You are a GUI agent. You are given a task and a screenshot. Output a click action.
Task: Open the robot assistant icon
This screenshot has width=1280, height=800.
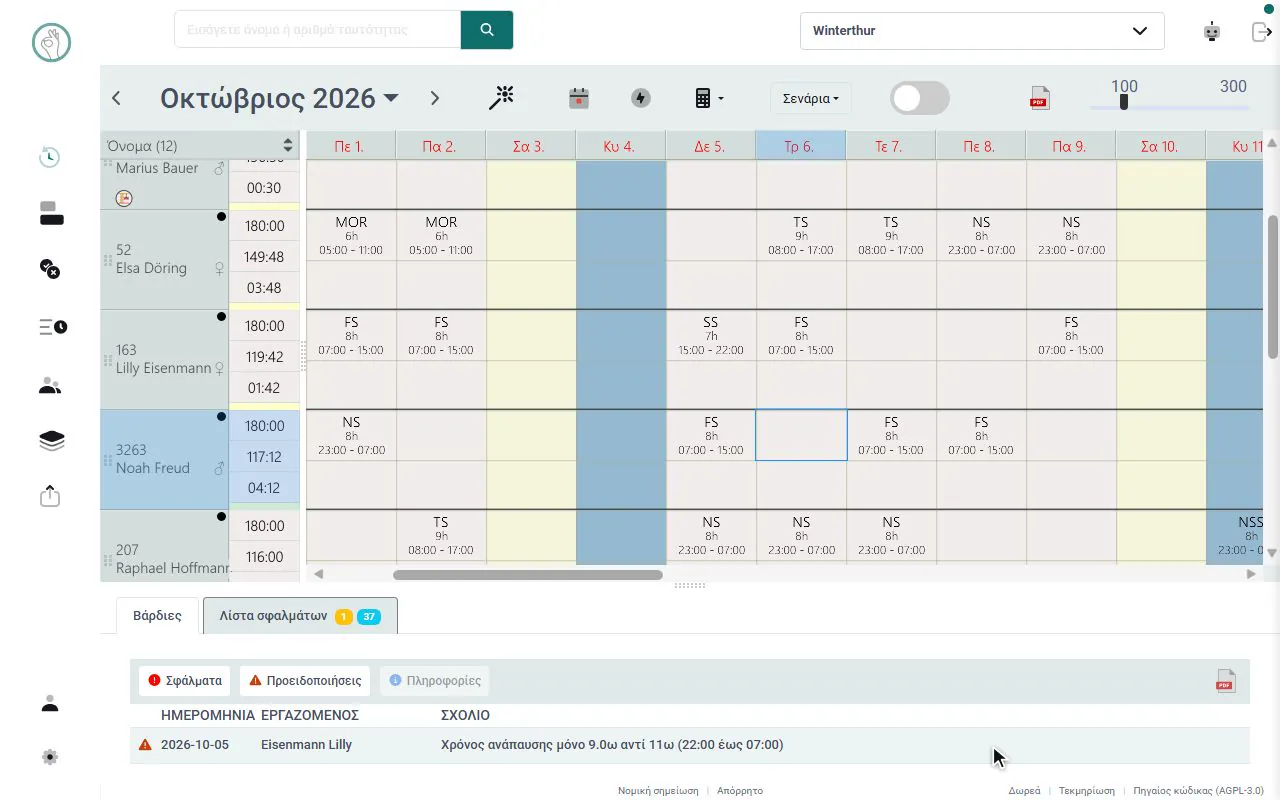click(x=1212, y=31)
